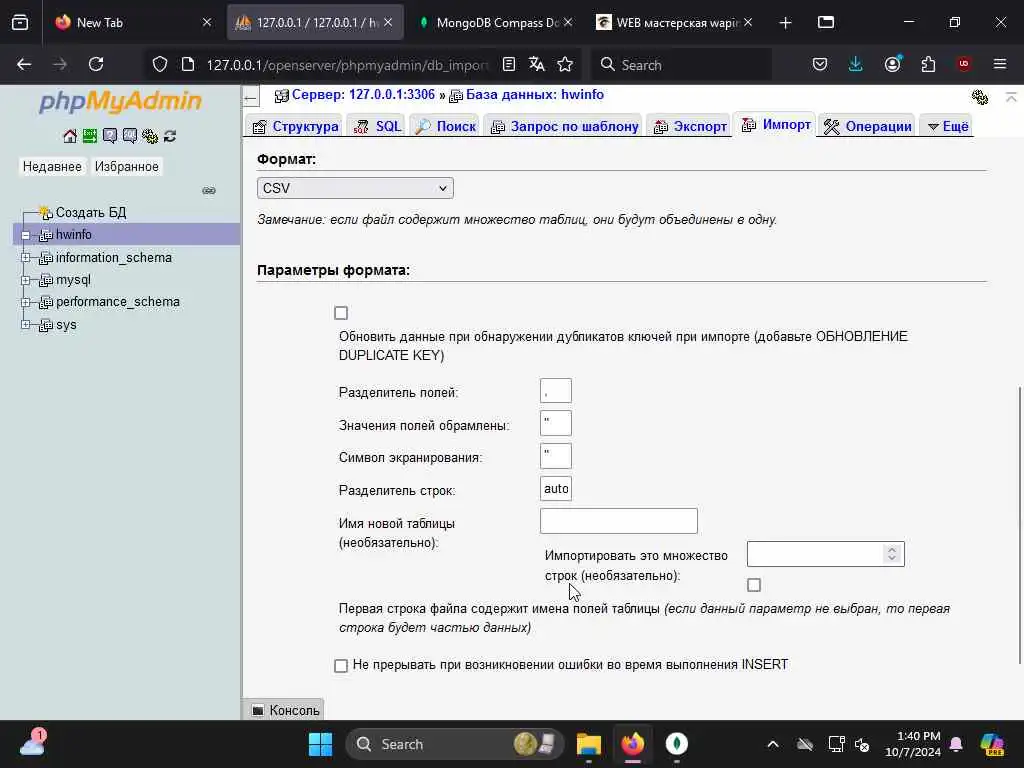Open Firefox account icon
Screen dimensions: 1024x768
(893, 64)
